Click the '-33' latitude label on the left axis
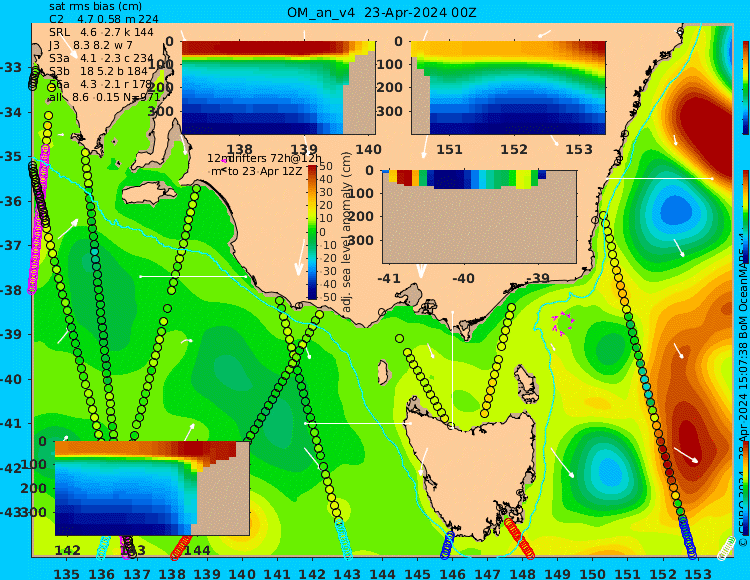750x580 pixels. tap(11, 67)
